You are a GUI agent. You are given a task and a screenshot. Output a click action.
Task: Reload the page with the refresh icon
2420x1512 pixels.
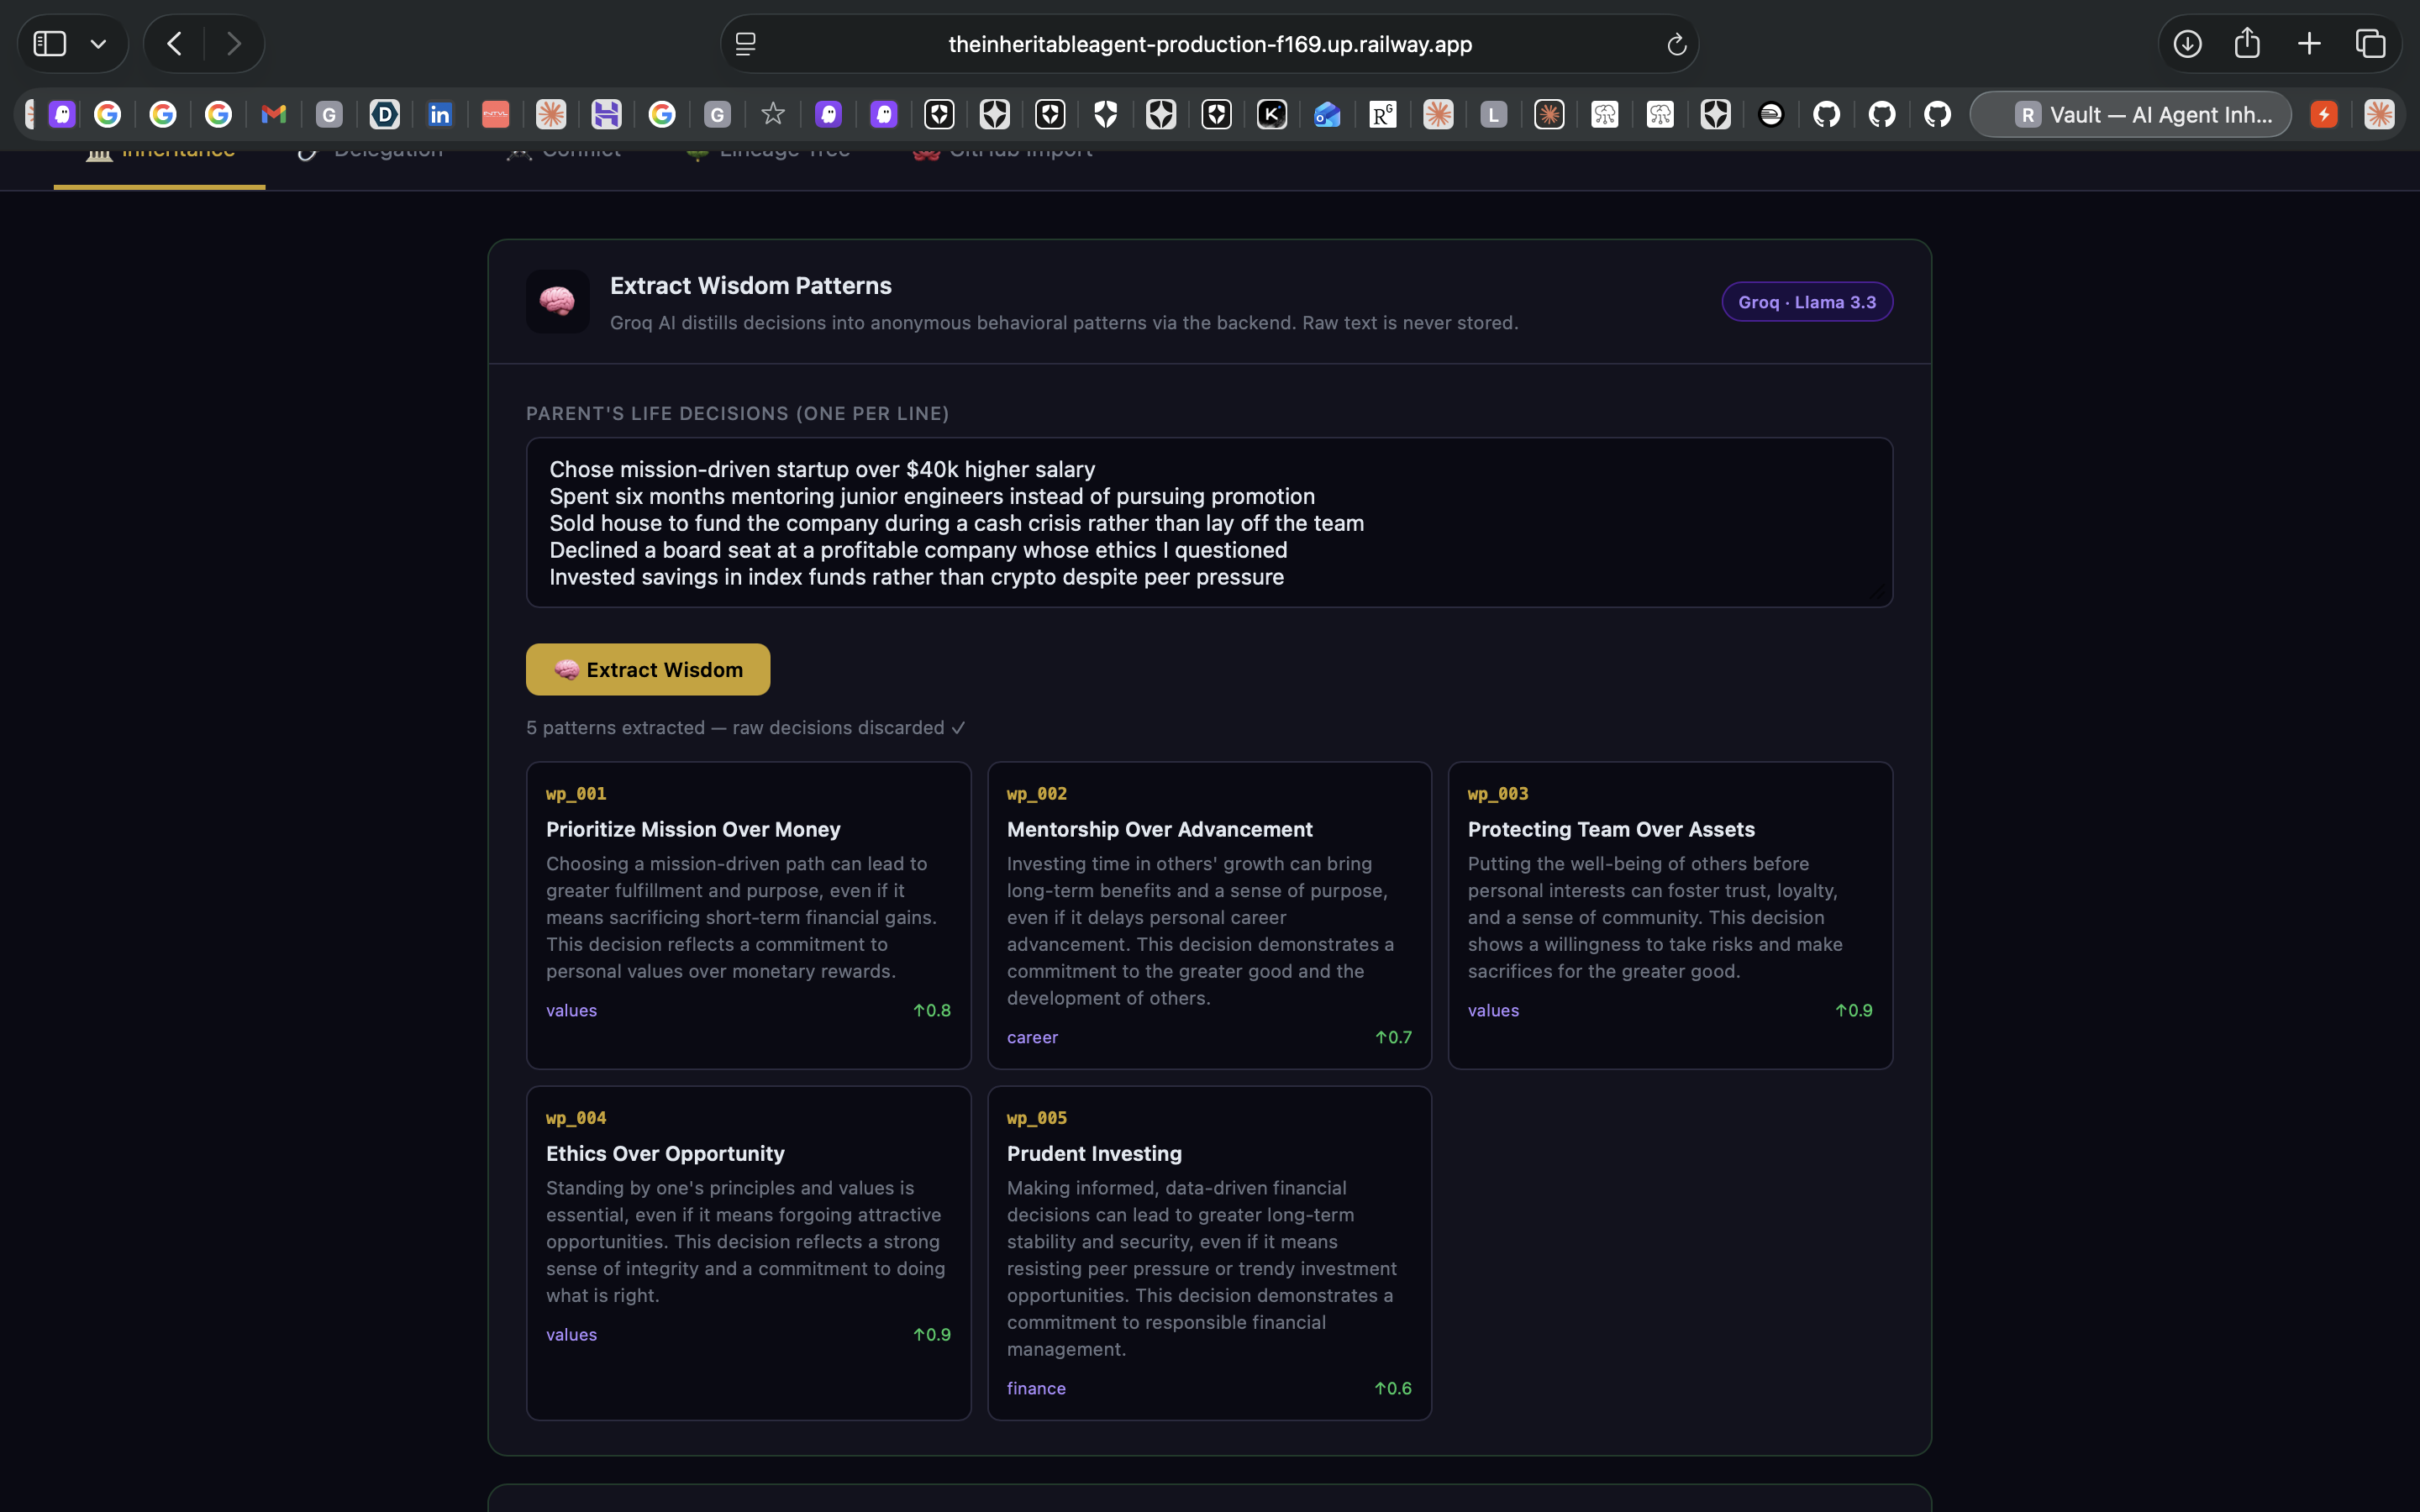tap(1676, 44)
